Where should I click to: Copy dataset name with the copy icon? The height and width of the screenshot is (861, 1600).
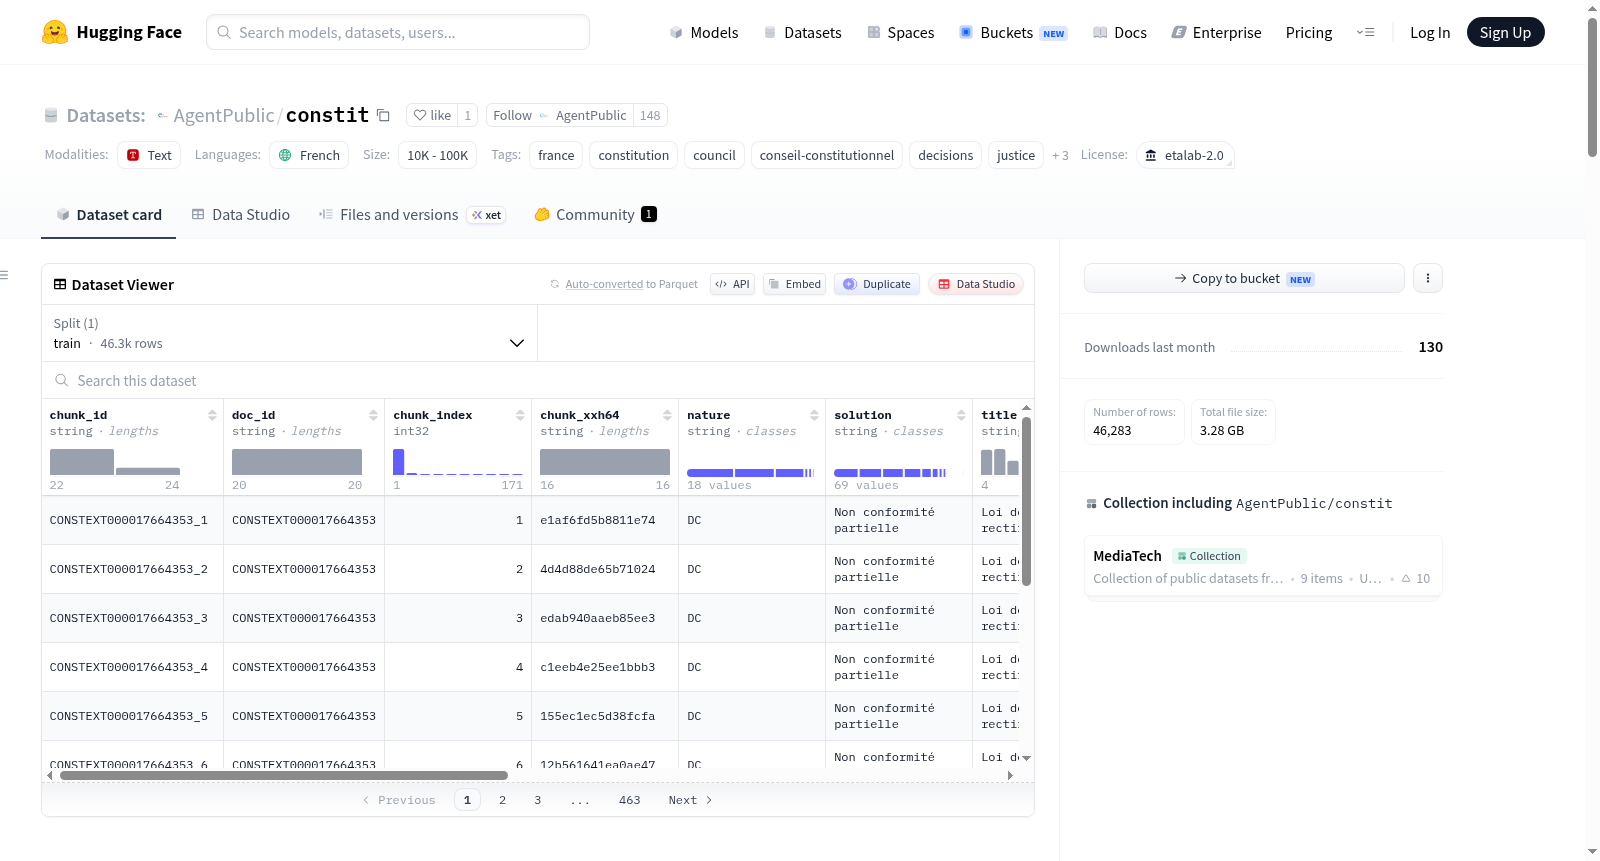[383, 115]
